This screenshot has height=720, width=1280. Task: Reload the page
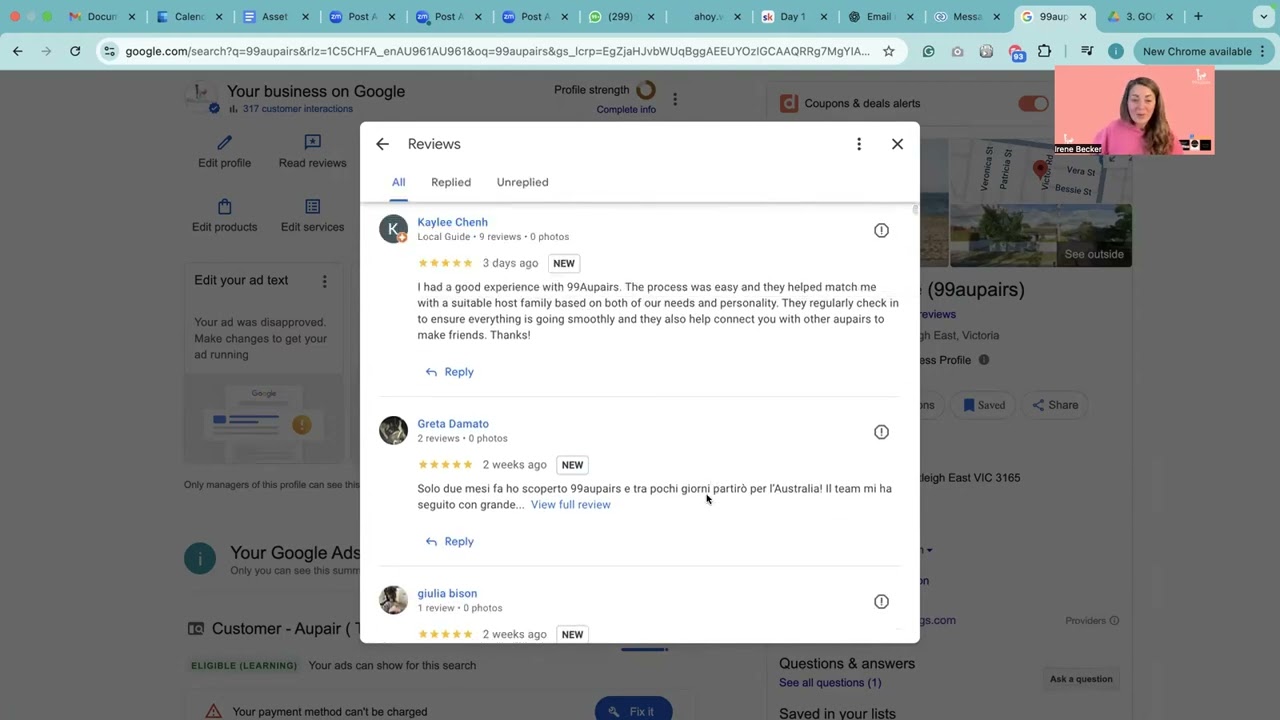[75, 52]
